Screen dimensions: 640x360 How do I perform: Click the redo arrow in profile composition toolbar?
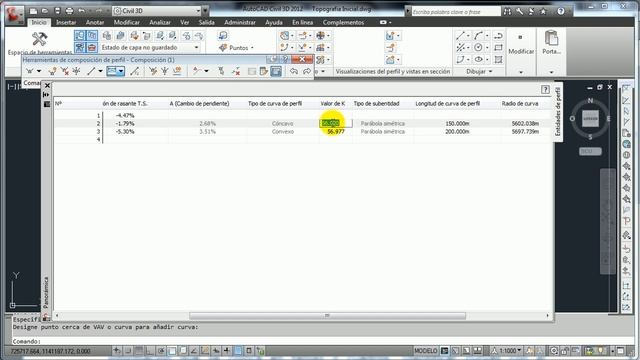click(306, 71)
